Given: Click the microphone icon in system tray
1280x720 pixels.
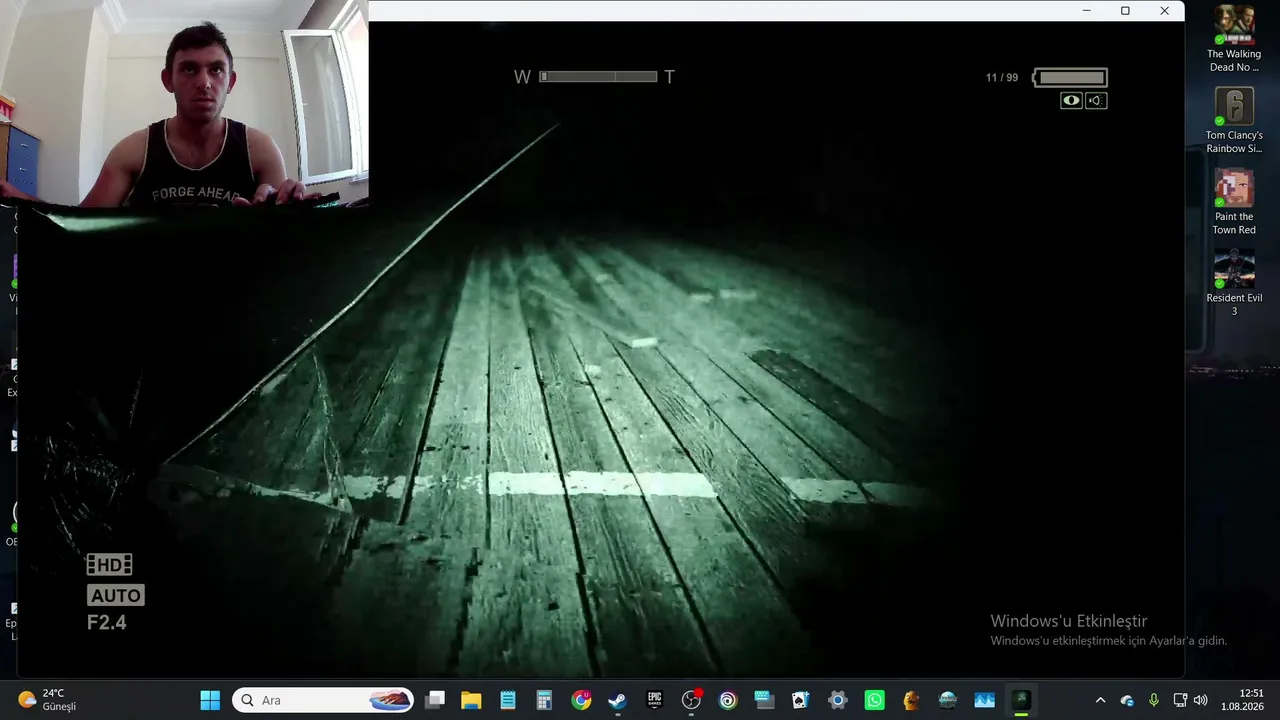Looking at the screenshot, I should click(x=1154, y=700).
